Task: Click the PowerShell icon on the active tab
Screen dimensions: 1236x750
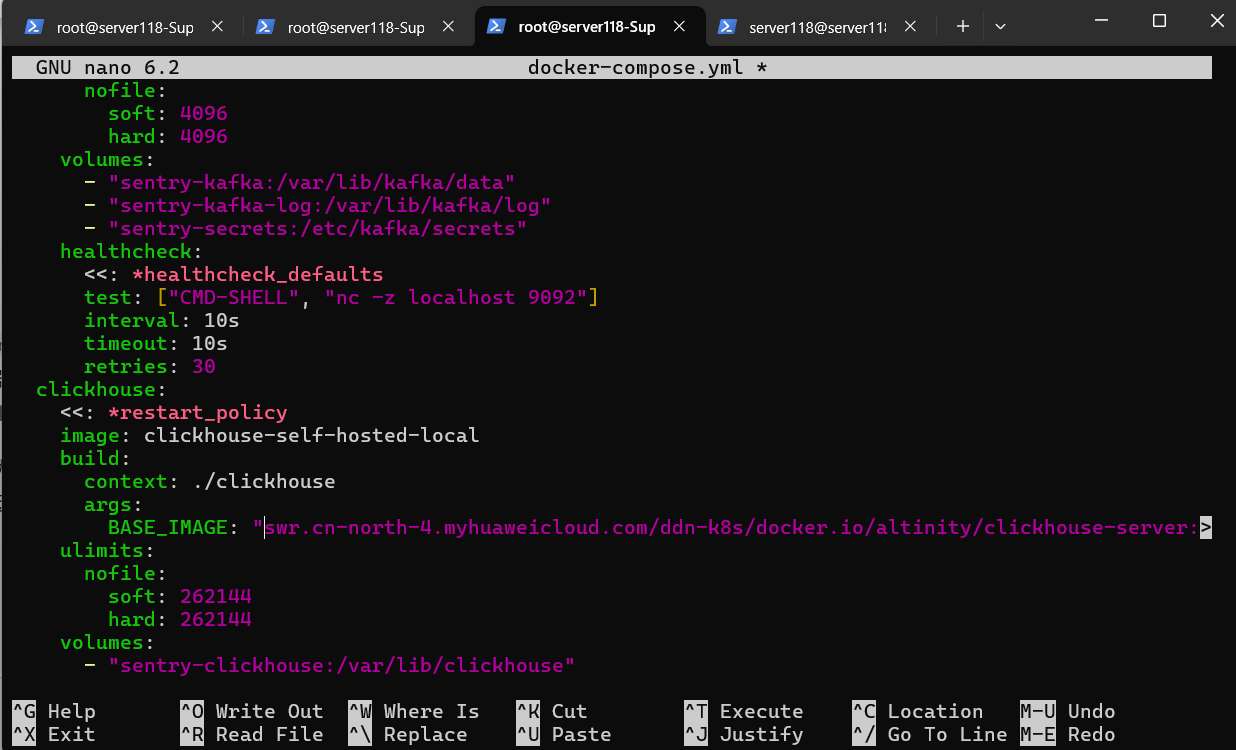Action: tap(496, 27)
